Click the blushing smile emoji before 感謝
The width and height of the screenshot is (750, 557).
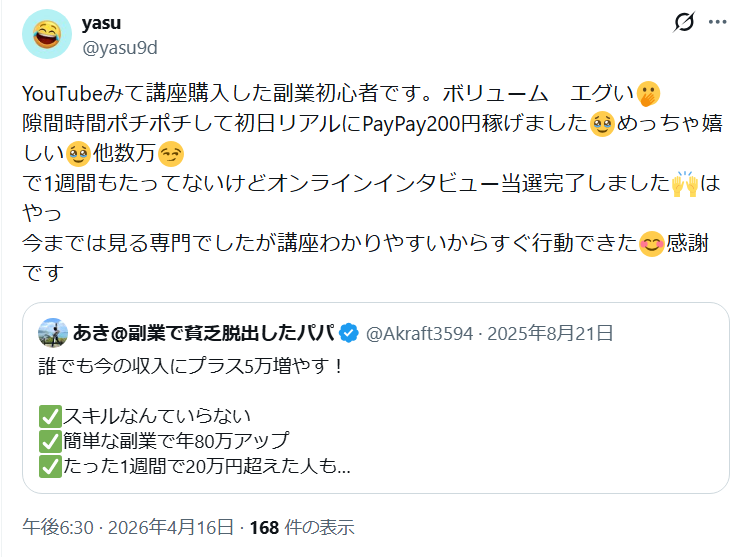click(x=652, y=243)
